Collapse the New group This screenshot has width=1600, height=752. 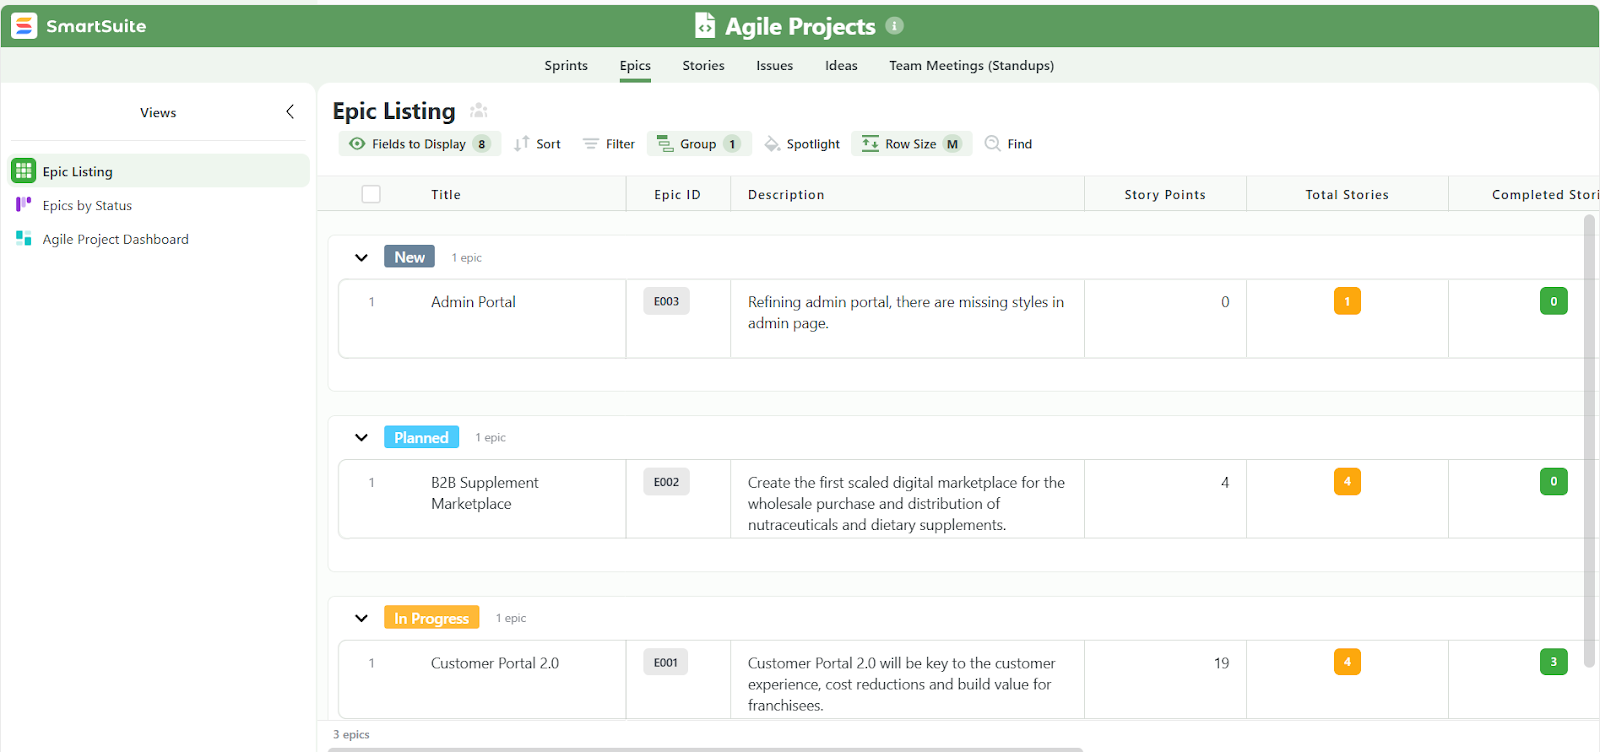tap(361, 258)
